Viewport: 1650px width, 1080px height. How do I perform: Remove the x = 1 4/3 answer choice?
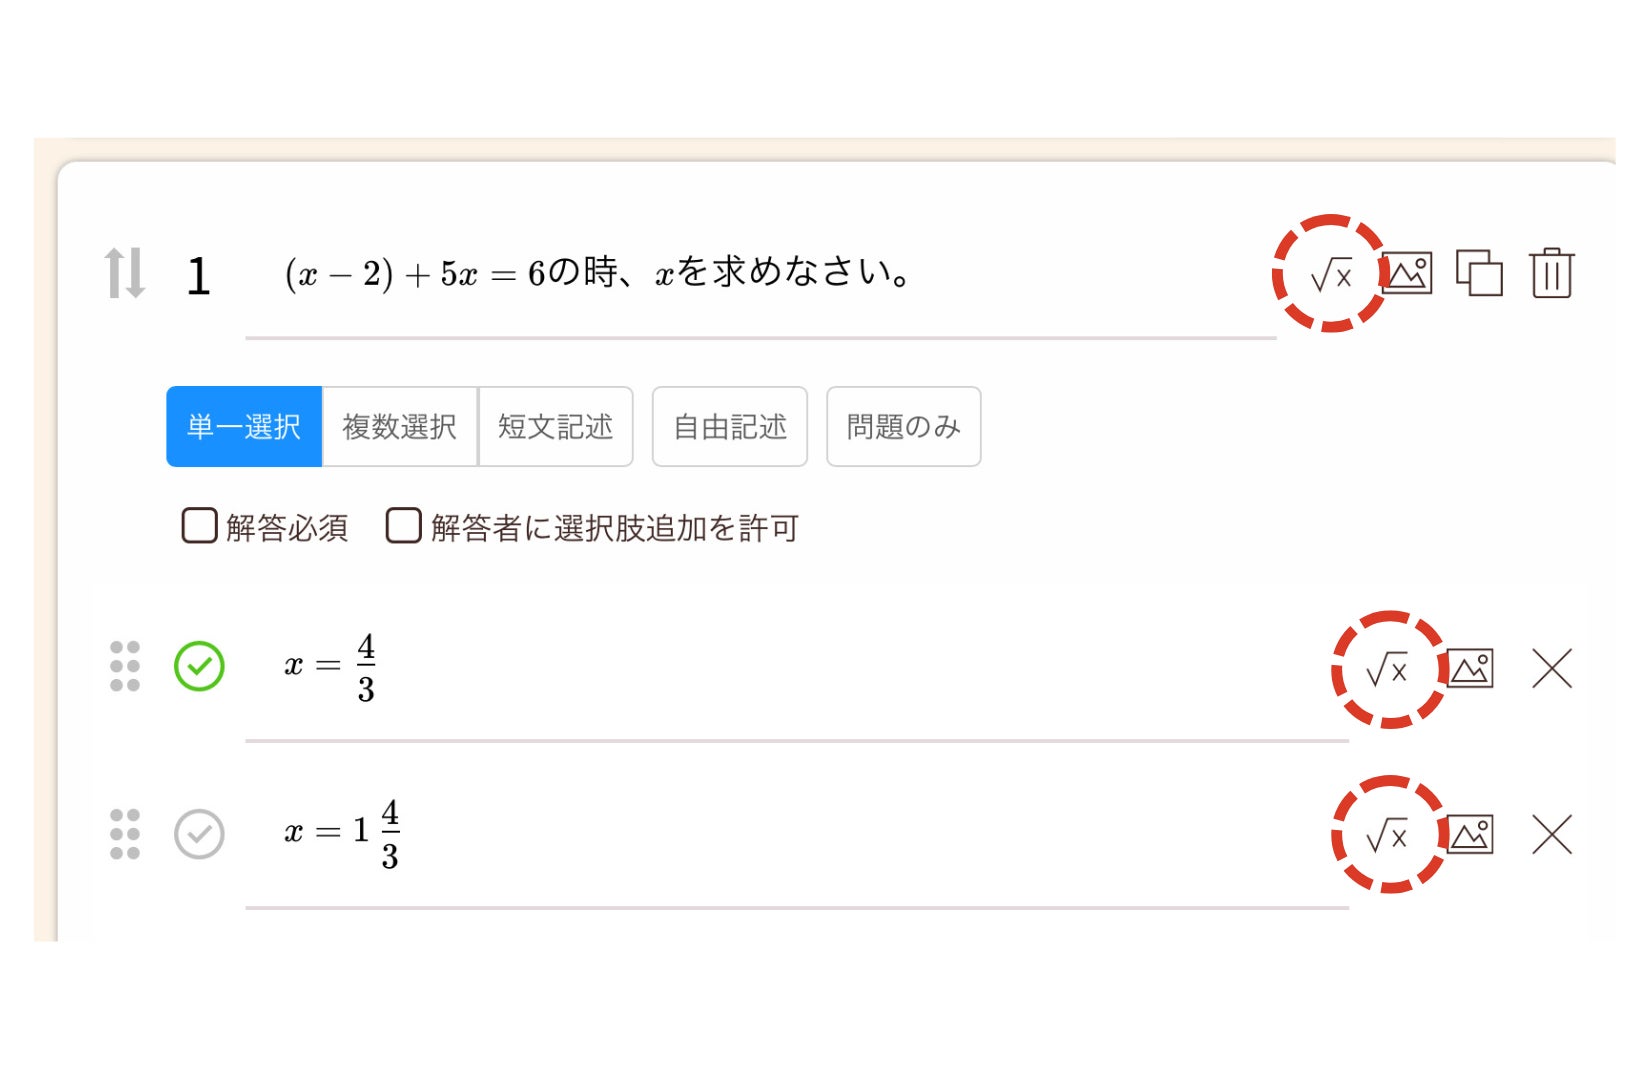(1552, 835)
